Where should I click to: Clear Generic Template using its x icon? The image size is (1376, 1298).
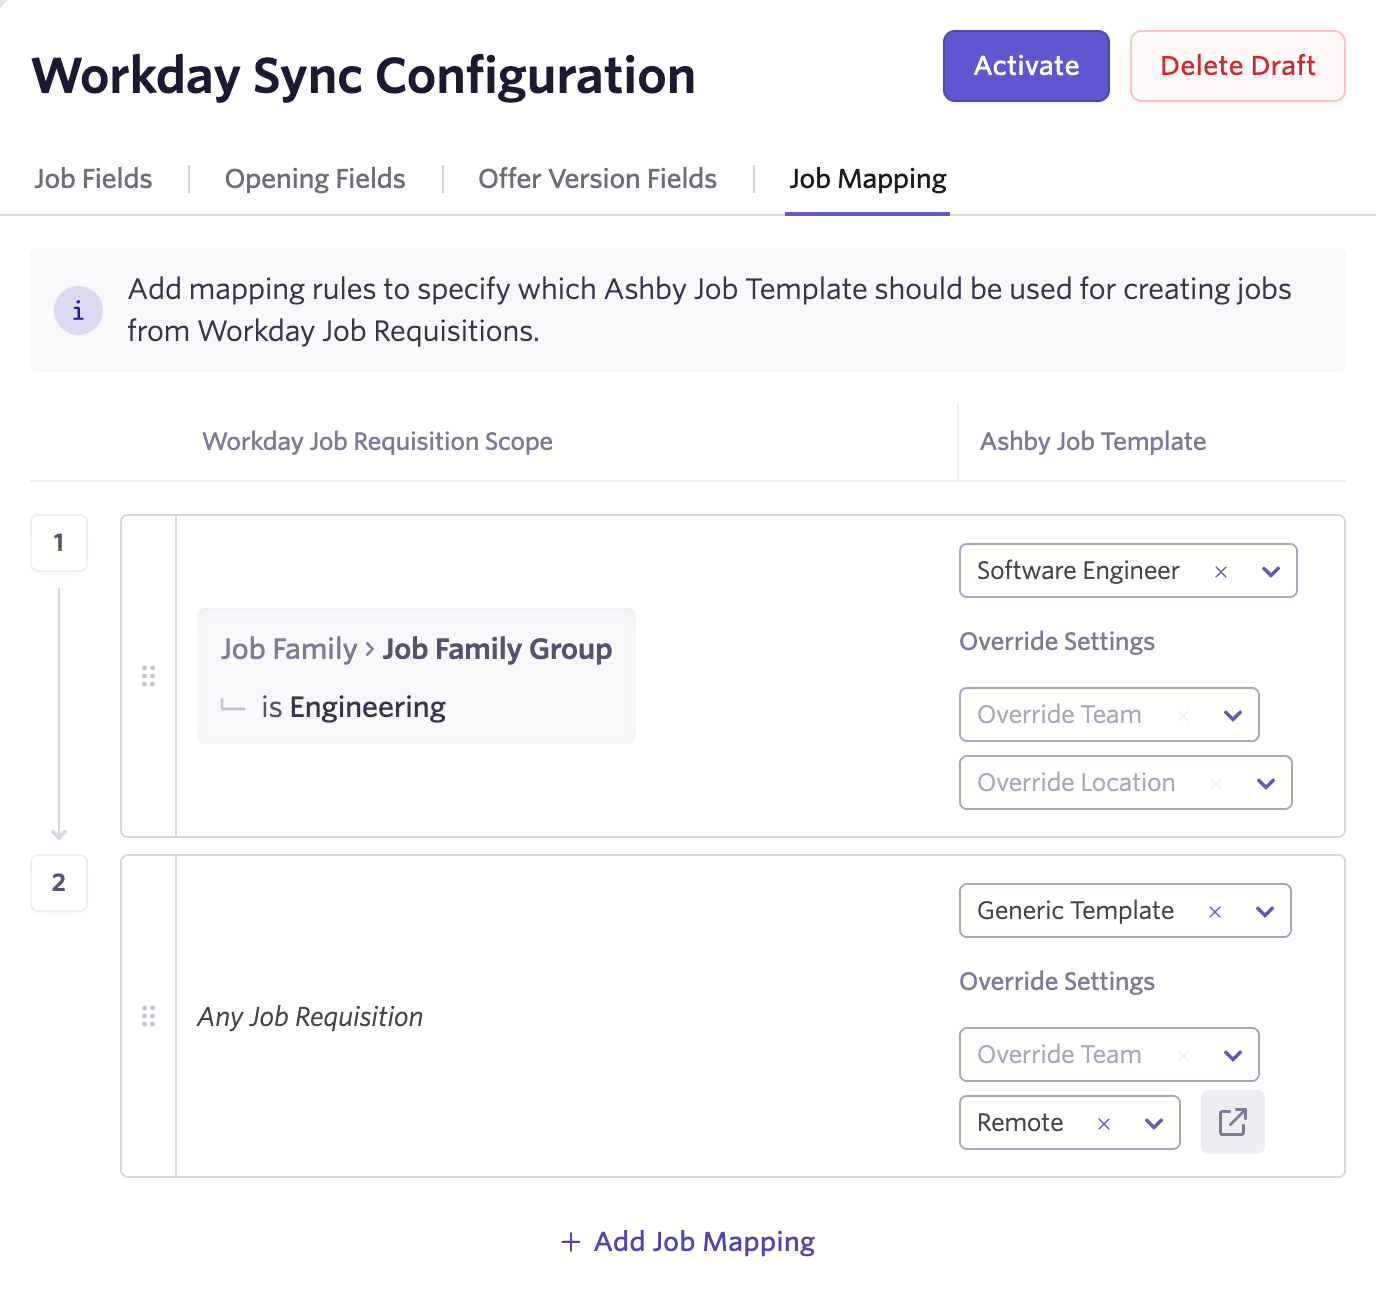pos(1215,911)
